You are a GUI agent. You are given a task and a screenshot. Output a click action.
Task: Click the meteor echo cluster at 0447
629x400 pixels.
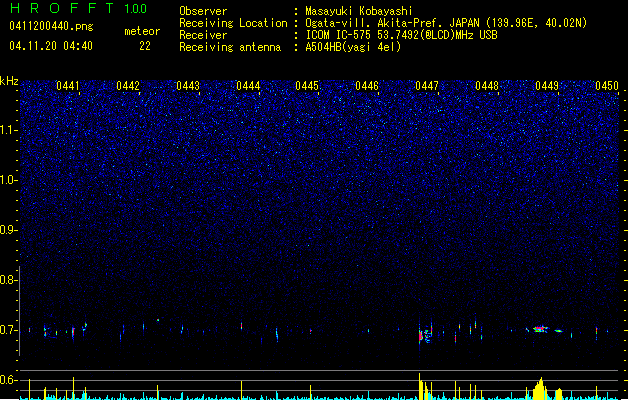tap(425, 333)
